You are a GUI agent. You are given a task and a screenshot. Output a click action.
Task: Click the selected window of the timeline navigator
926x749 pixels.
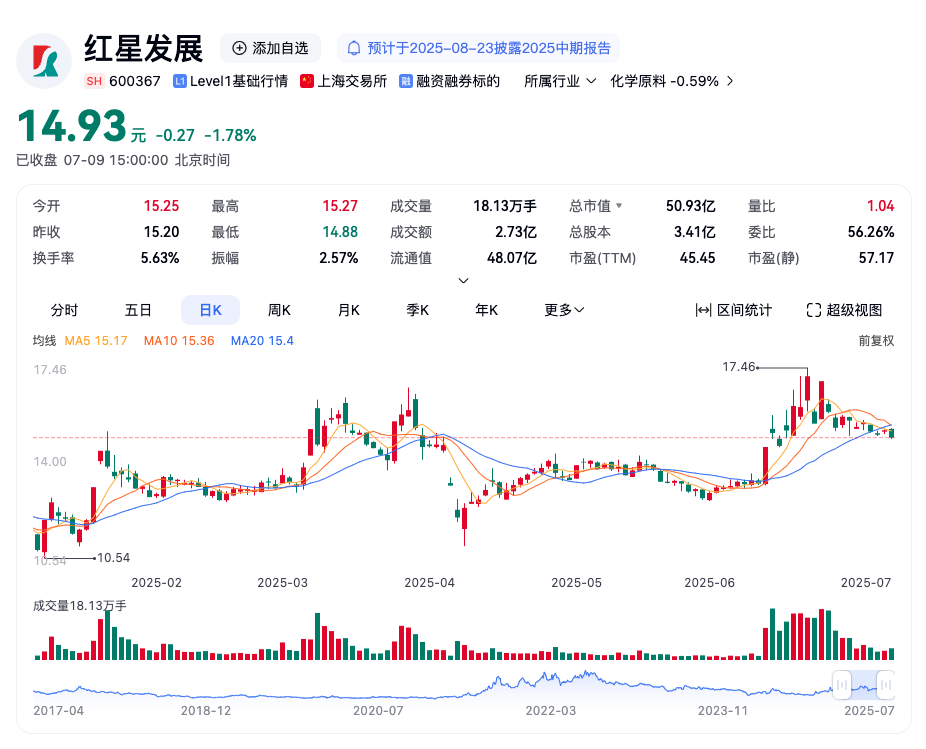(x=863, y=685)
